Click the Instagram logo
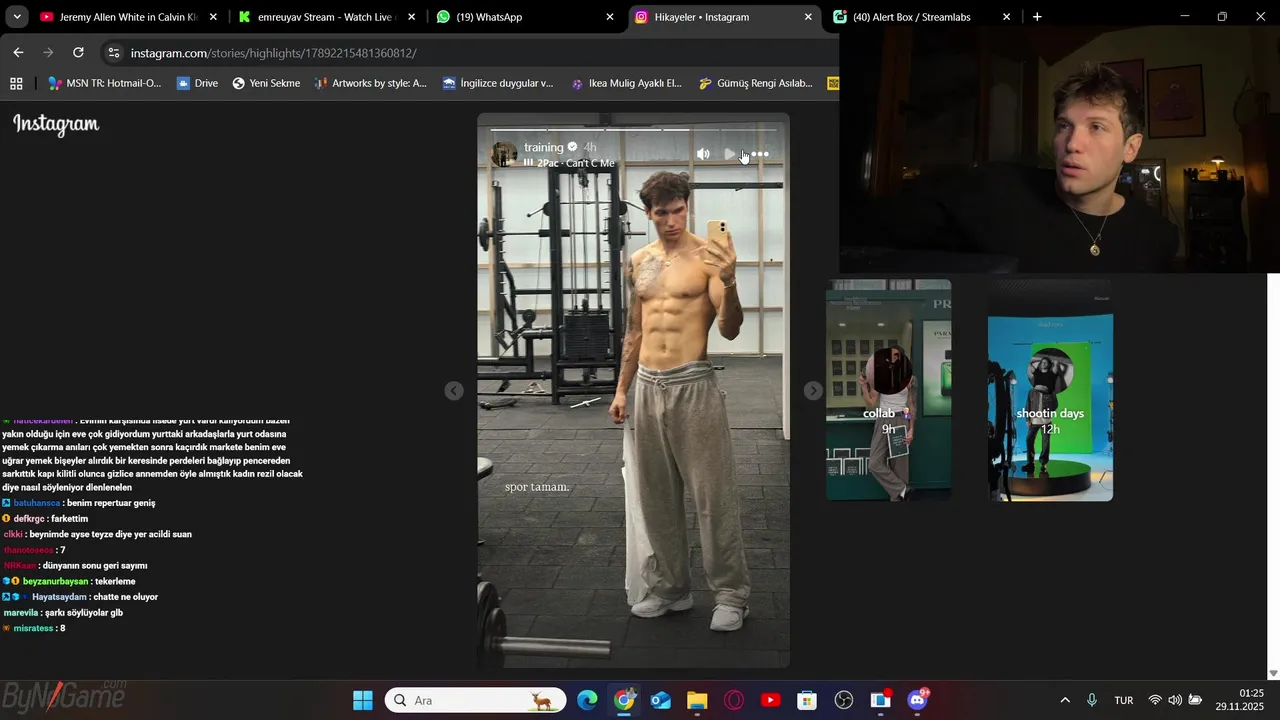1280x720 pixels. [x=56, y=124]
